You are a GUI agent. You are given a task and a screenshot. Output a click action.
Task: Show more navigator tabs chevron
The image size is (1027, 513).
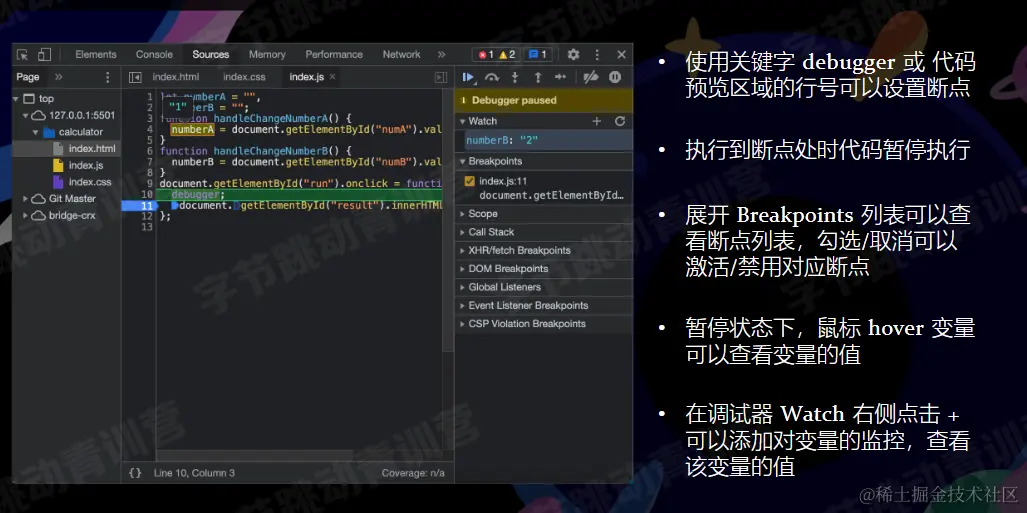coord(59,77)
